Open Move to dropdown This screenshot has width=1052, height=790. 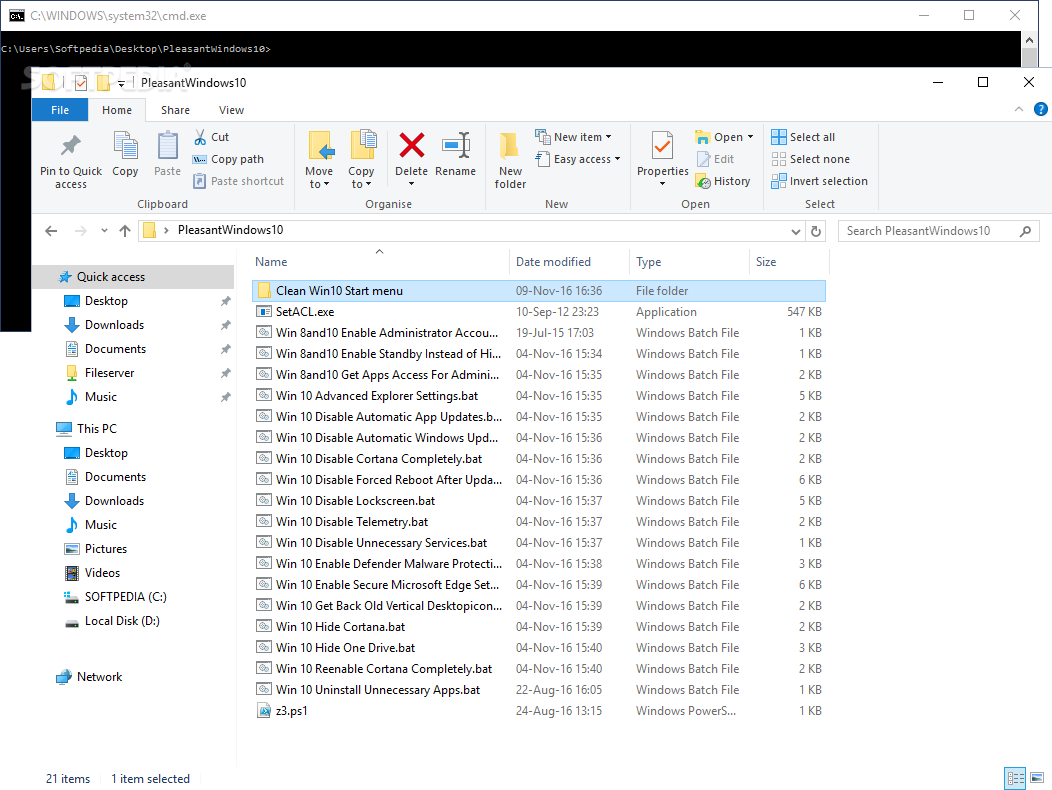point(319,177)
